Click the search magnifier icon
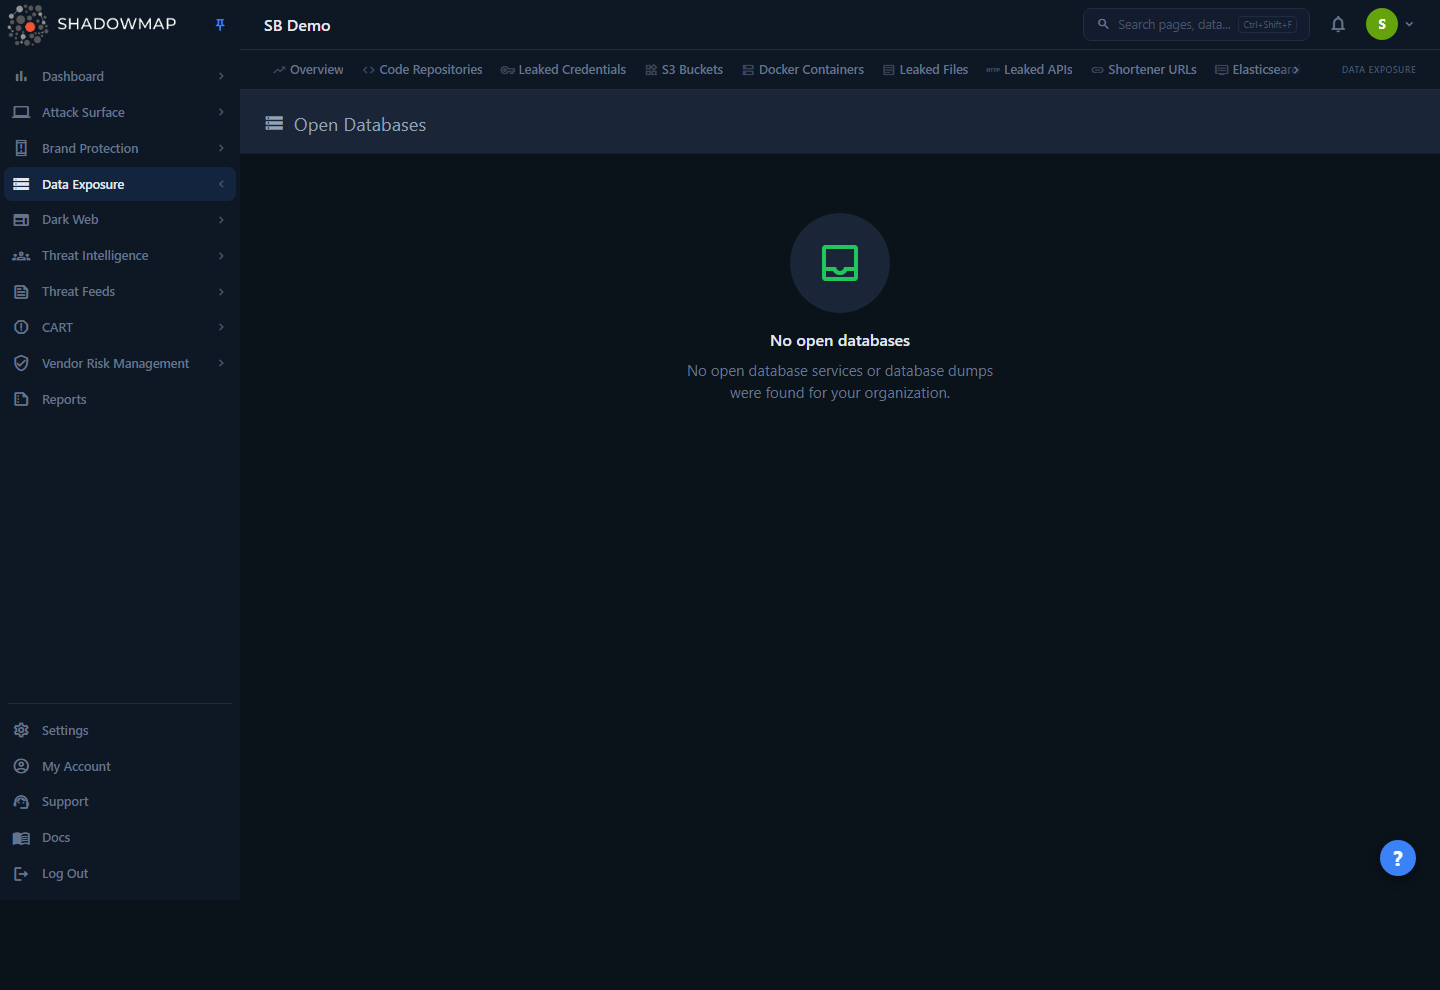1440x990 pixels. (1103, 24)
